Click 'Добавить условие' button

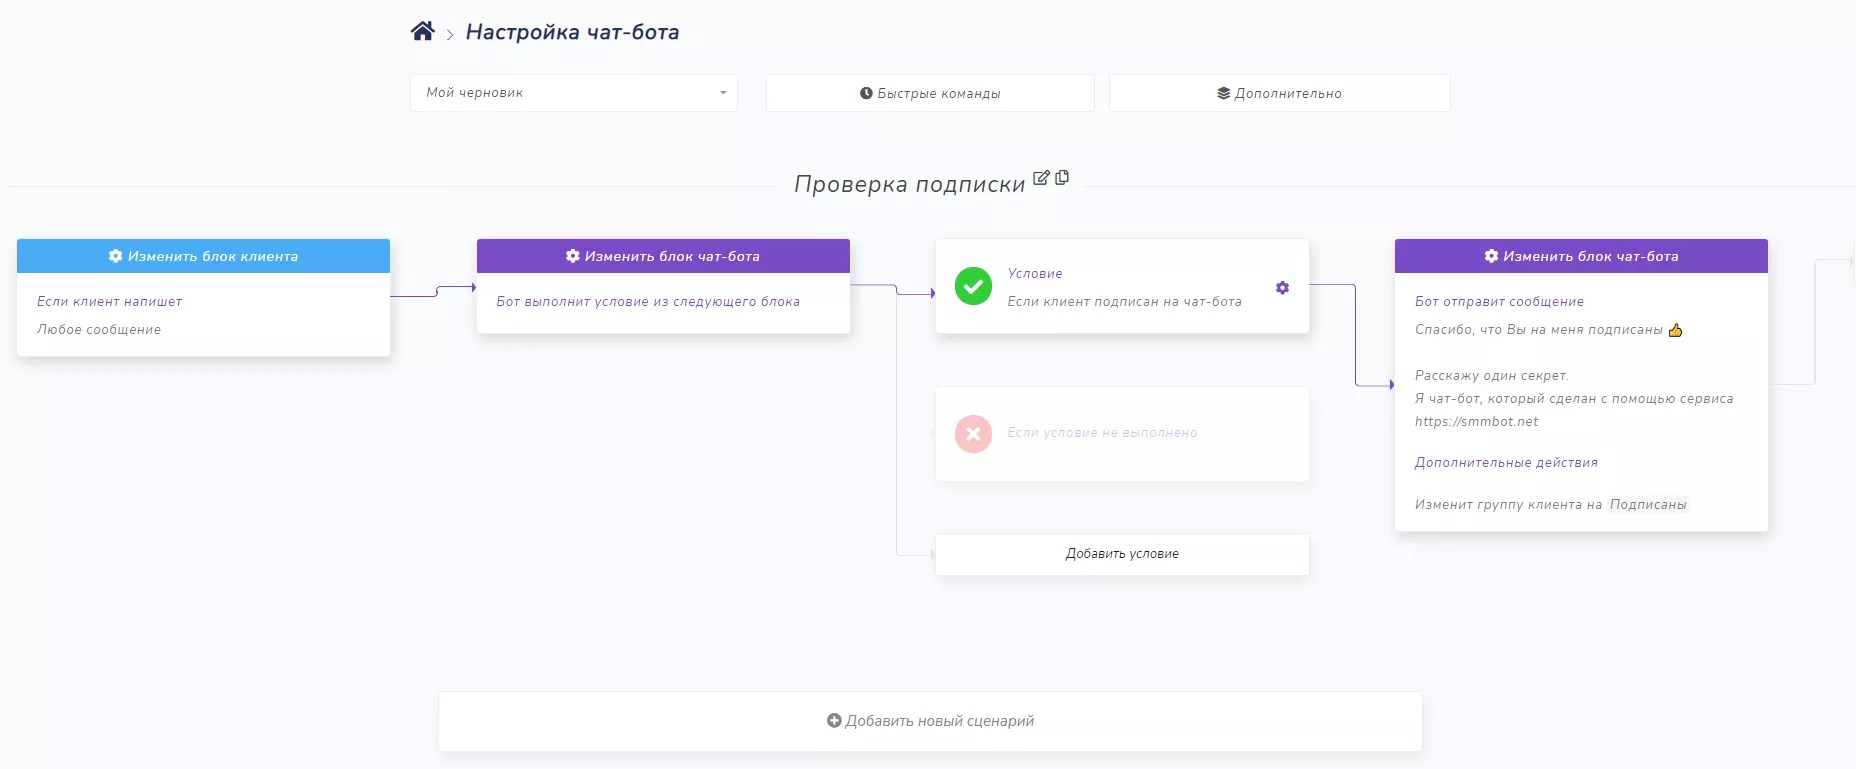(x=1122, y=554)
